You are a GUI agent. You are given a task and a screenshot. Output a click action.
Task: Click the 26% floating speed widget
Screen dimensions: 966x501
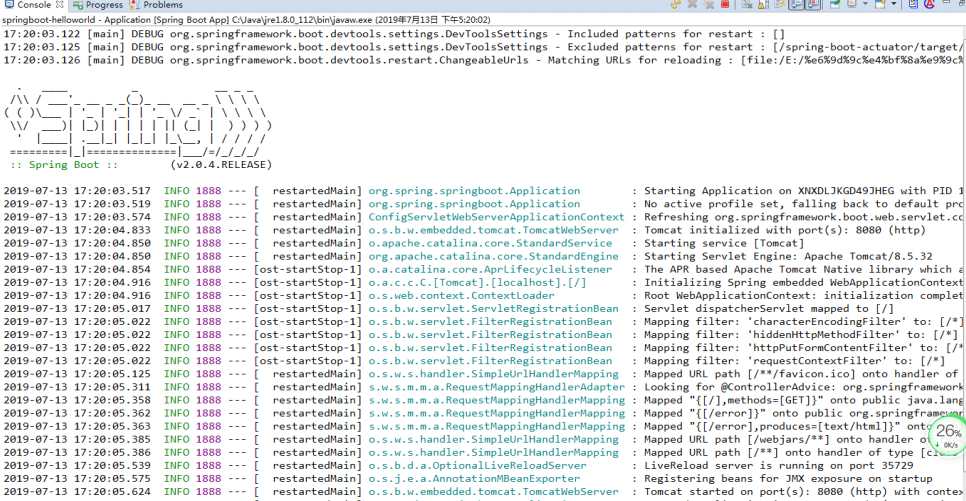point(948,436)
